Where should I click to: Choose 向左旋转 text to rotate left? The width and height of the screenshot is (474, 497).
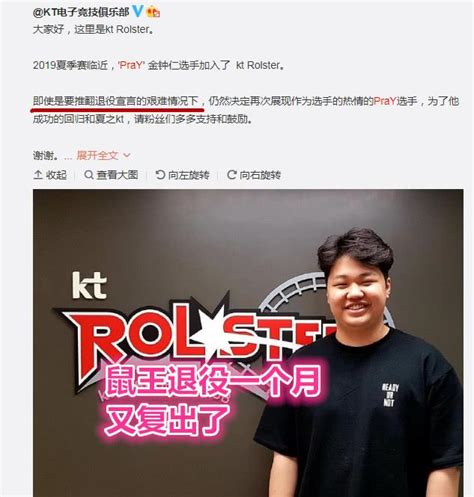coord(188,175)
